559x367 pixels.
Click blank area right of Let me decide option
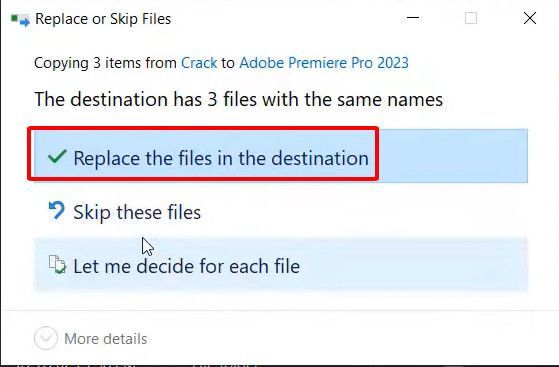414,266
